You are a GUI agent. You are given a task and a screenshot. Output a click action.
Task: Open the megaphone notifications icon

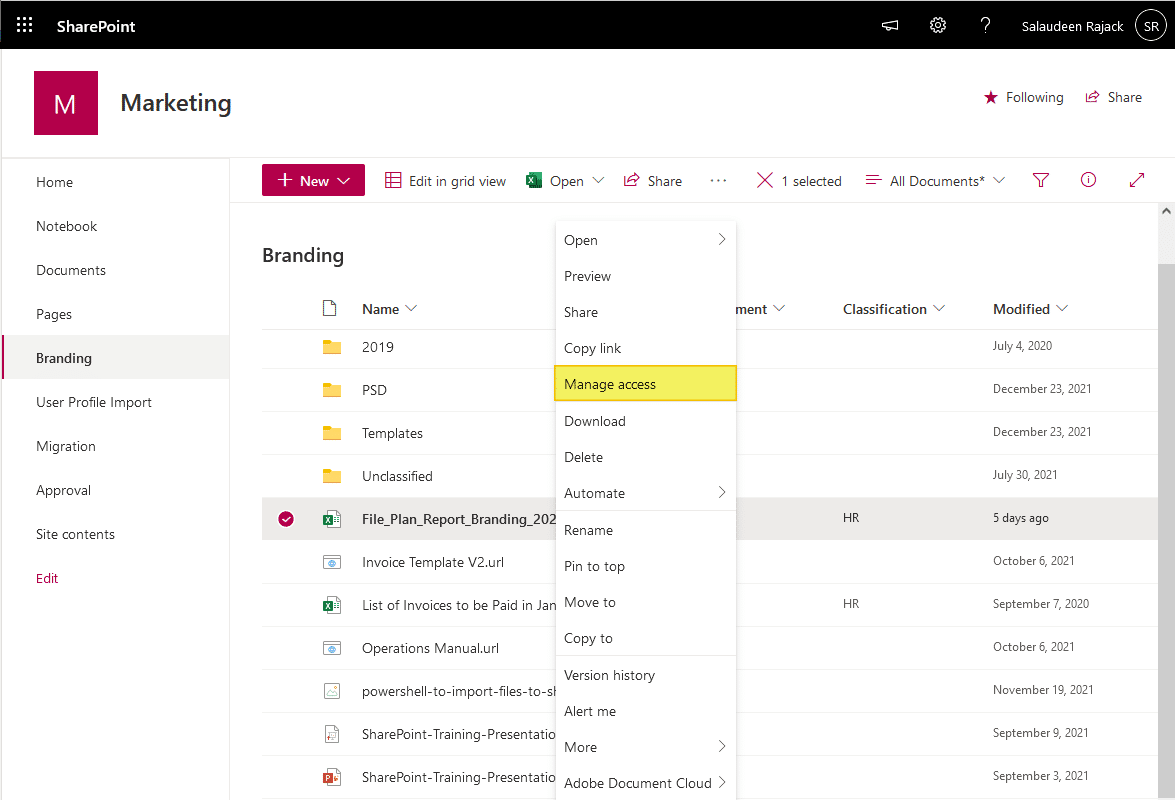click(x=889, y=25)
